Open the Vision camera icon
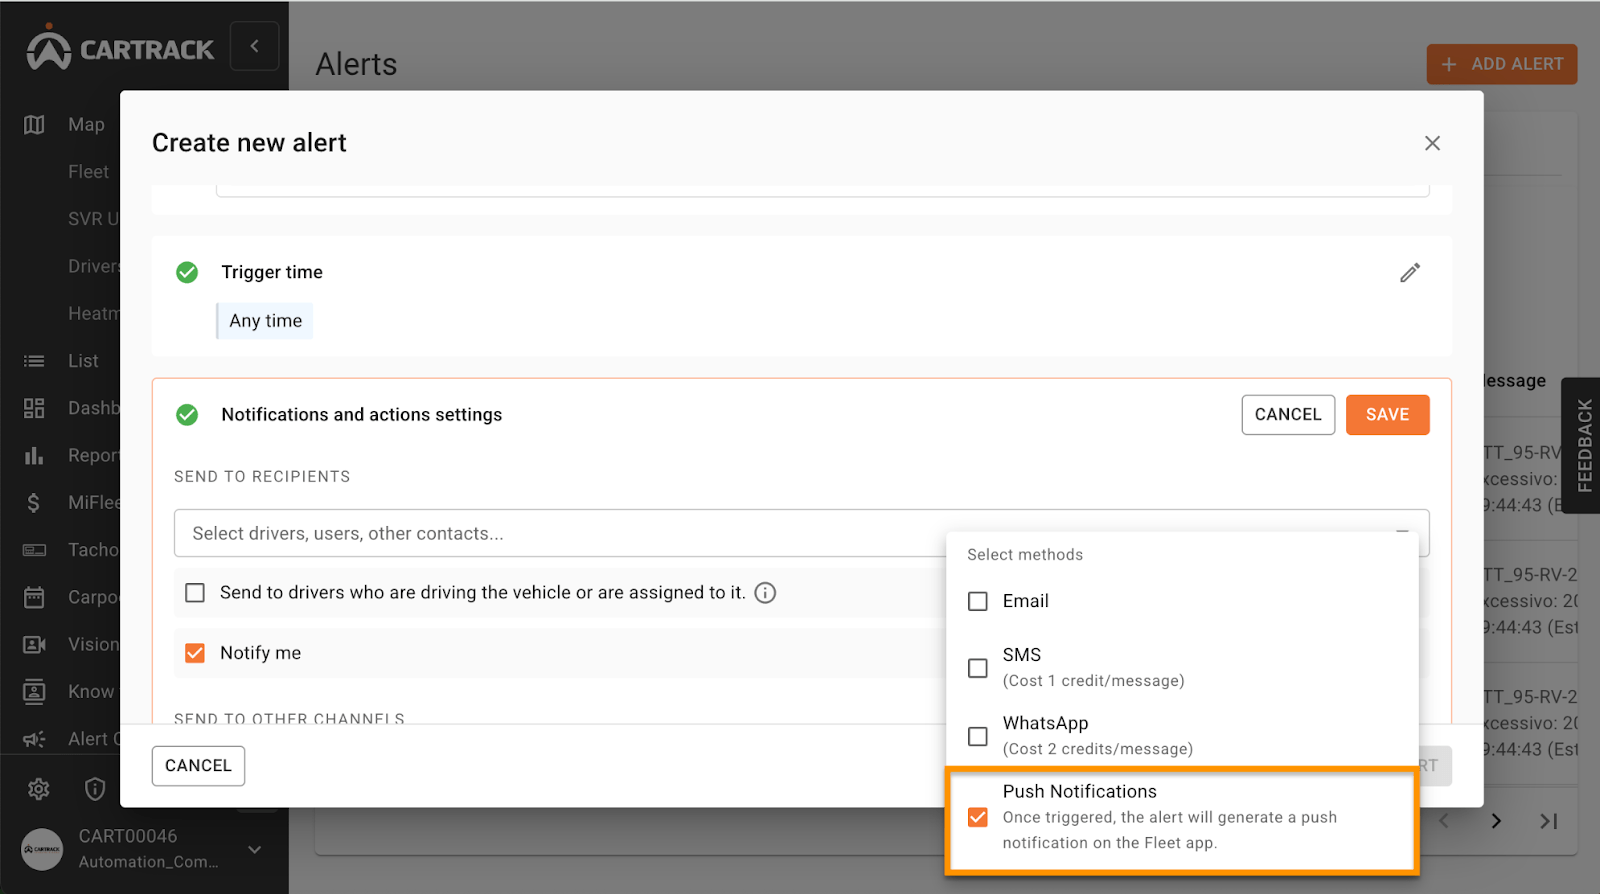This screenshot has width=1600, height=894. [34, 644]
